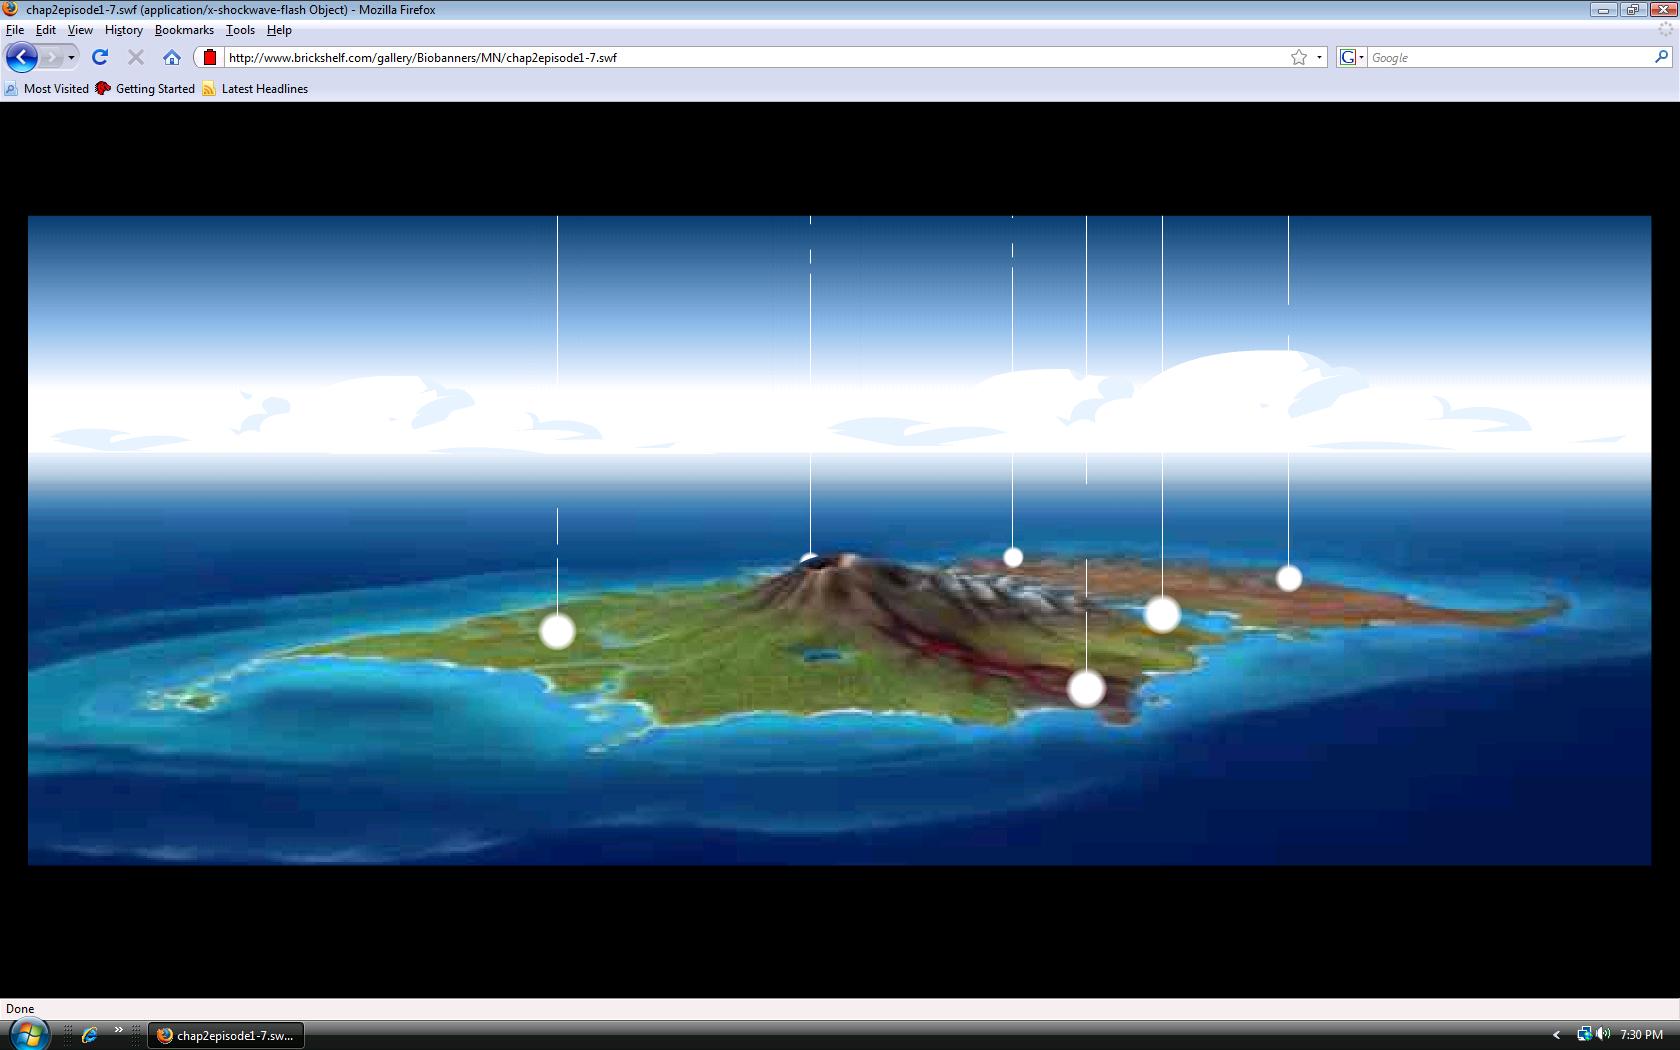Reload the current page
This screenshot has width=1680, height=1050.
point(100,57)
